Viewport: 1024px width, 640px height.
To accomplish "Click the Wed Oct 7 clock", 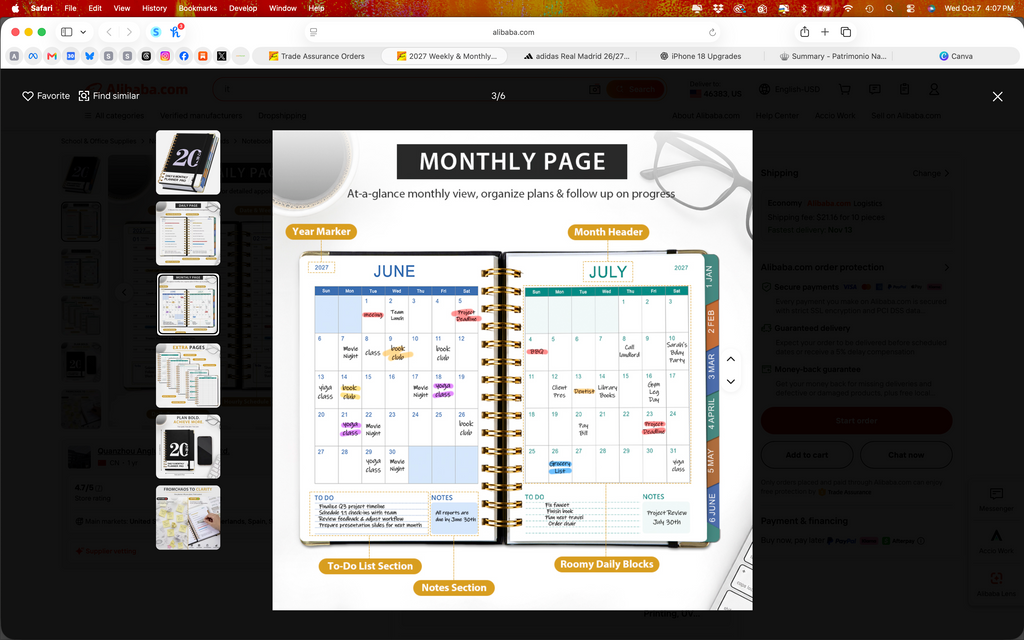I will tap(978, 8).
